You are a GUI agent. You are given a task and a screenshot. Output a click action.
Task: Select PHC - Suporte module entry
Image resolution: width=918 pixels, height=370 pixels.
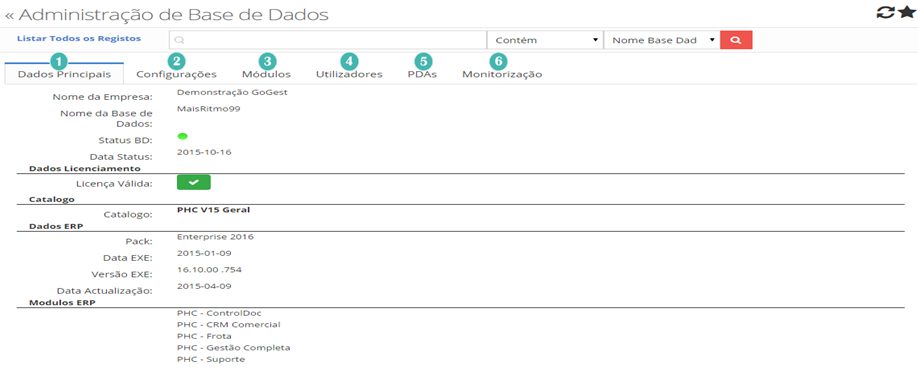point(211,359)
